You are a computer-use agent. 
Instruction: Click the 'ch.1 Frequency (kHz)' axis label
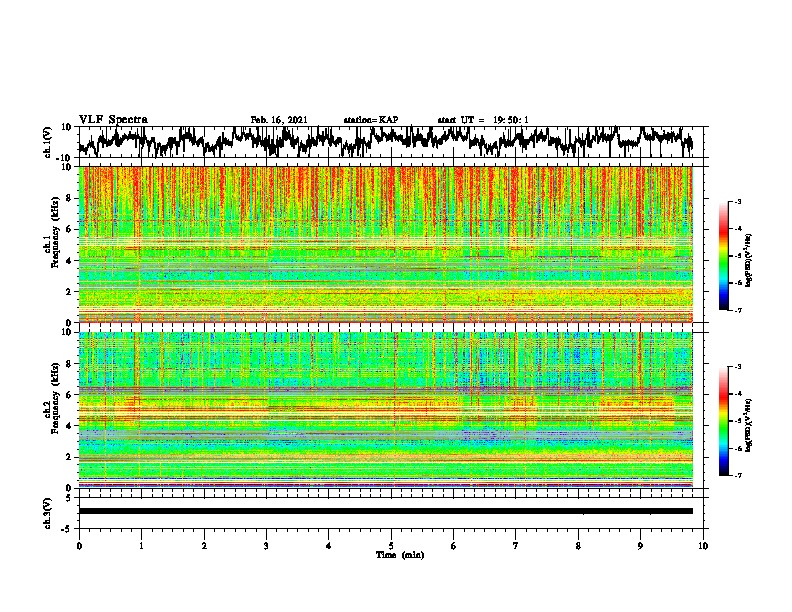(52, 232)
